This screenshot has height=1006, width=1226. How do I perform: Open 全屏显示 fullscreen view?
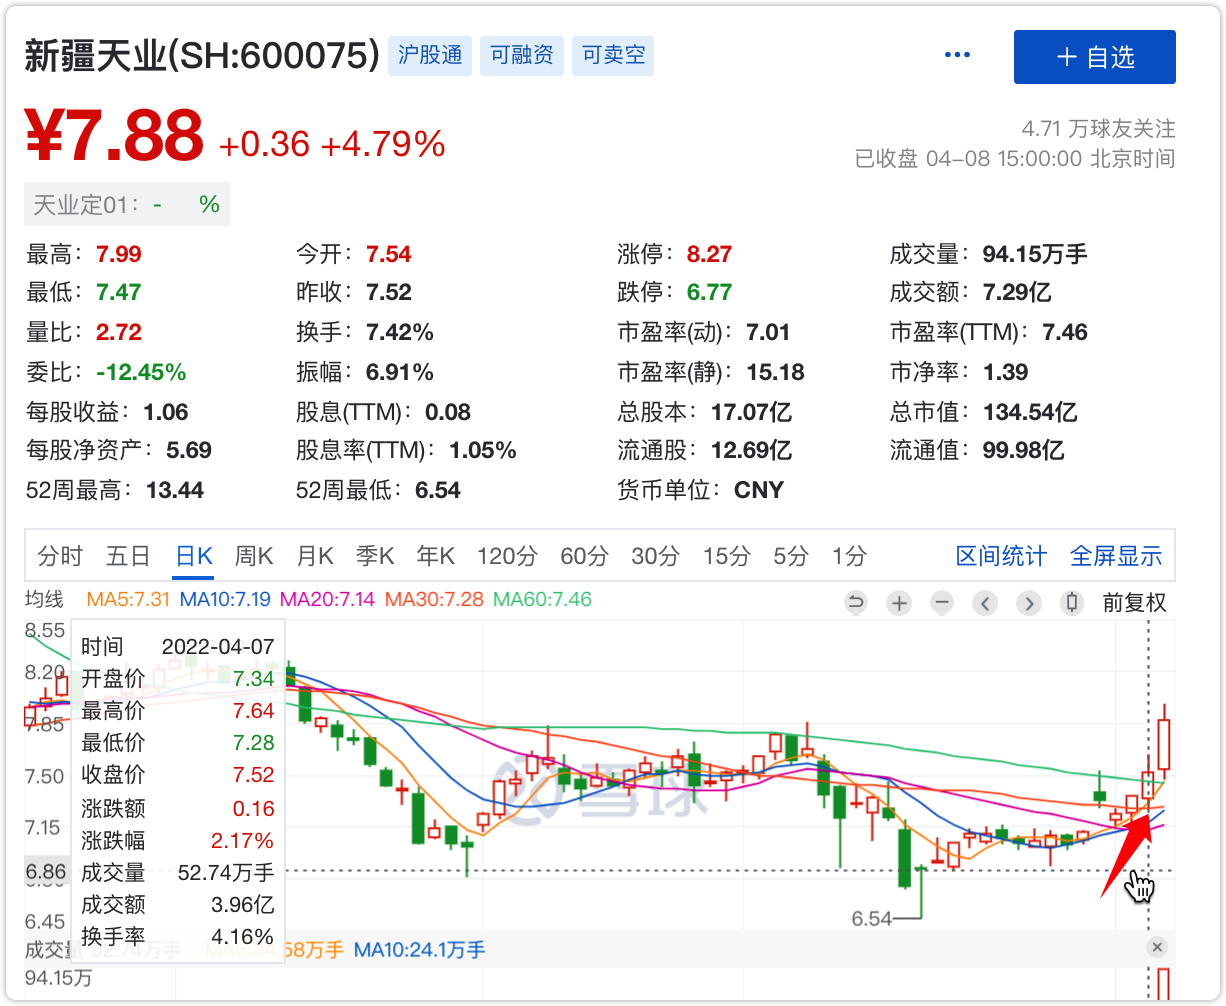click(x=1116, y=556)
